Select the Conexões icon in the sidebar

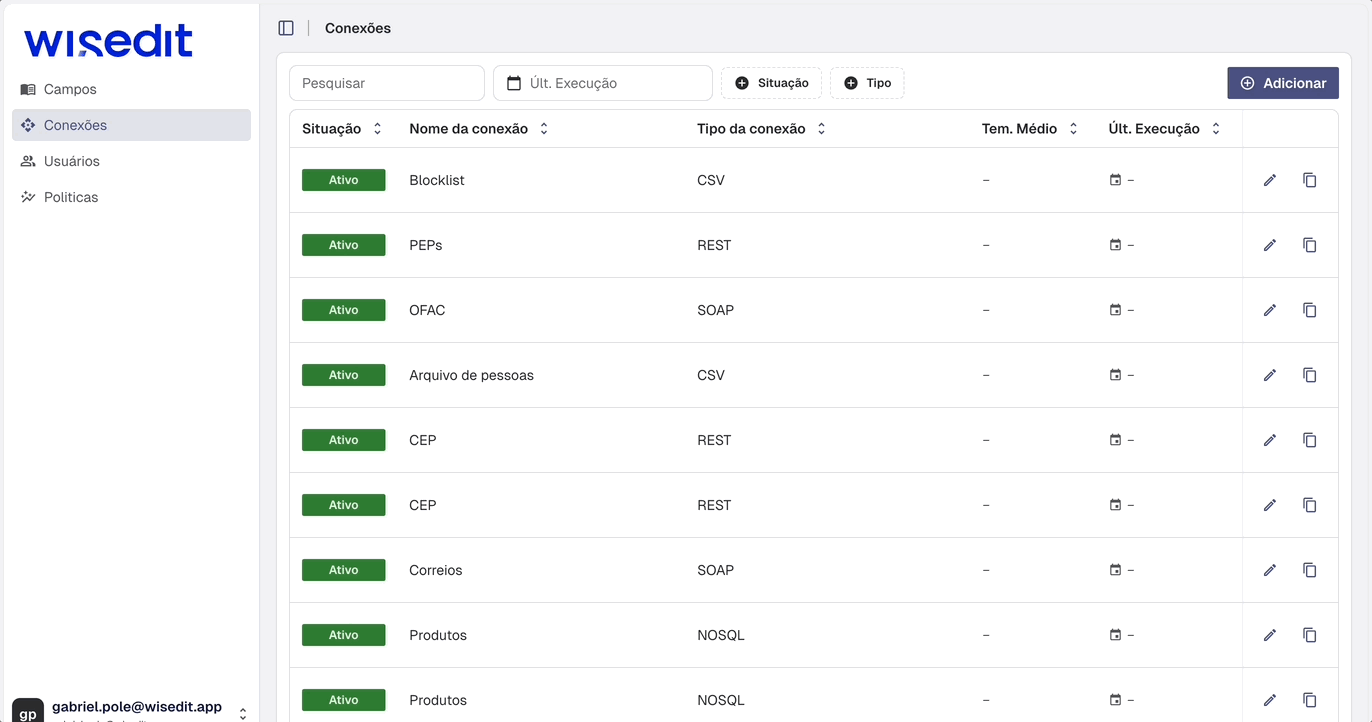(x=27, y=125)
